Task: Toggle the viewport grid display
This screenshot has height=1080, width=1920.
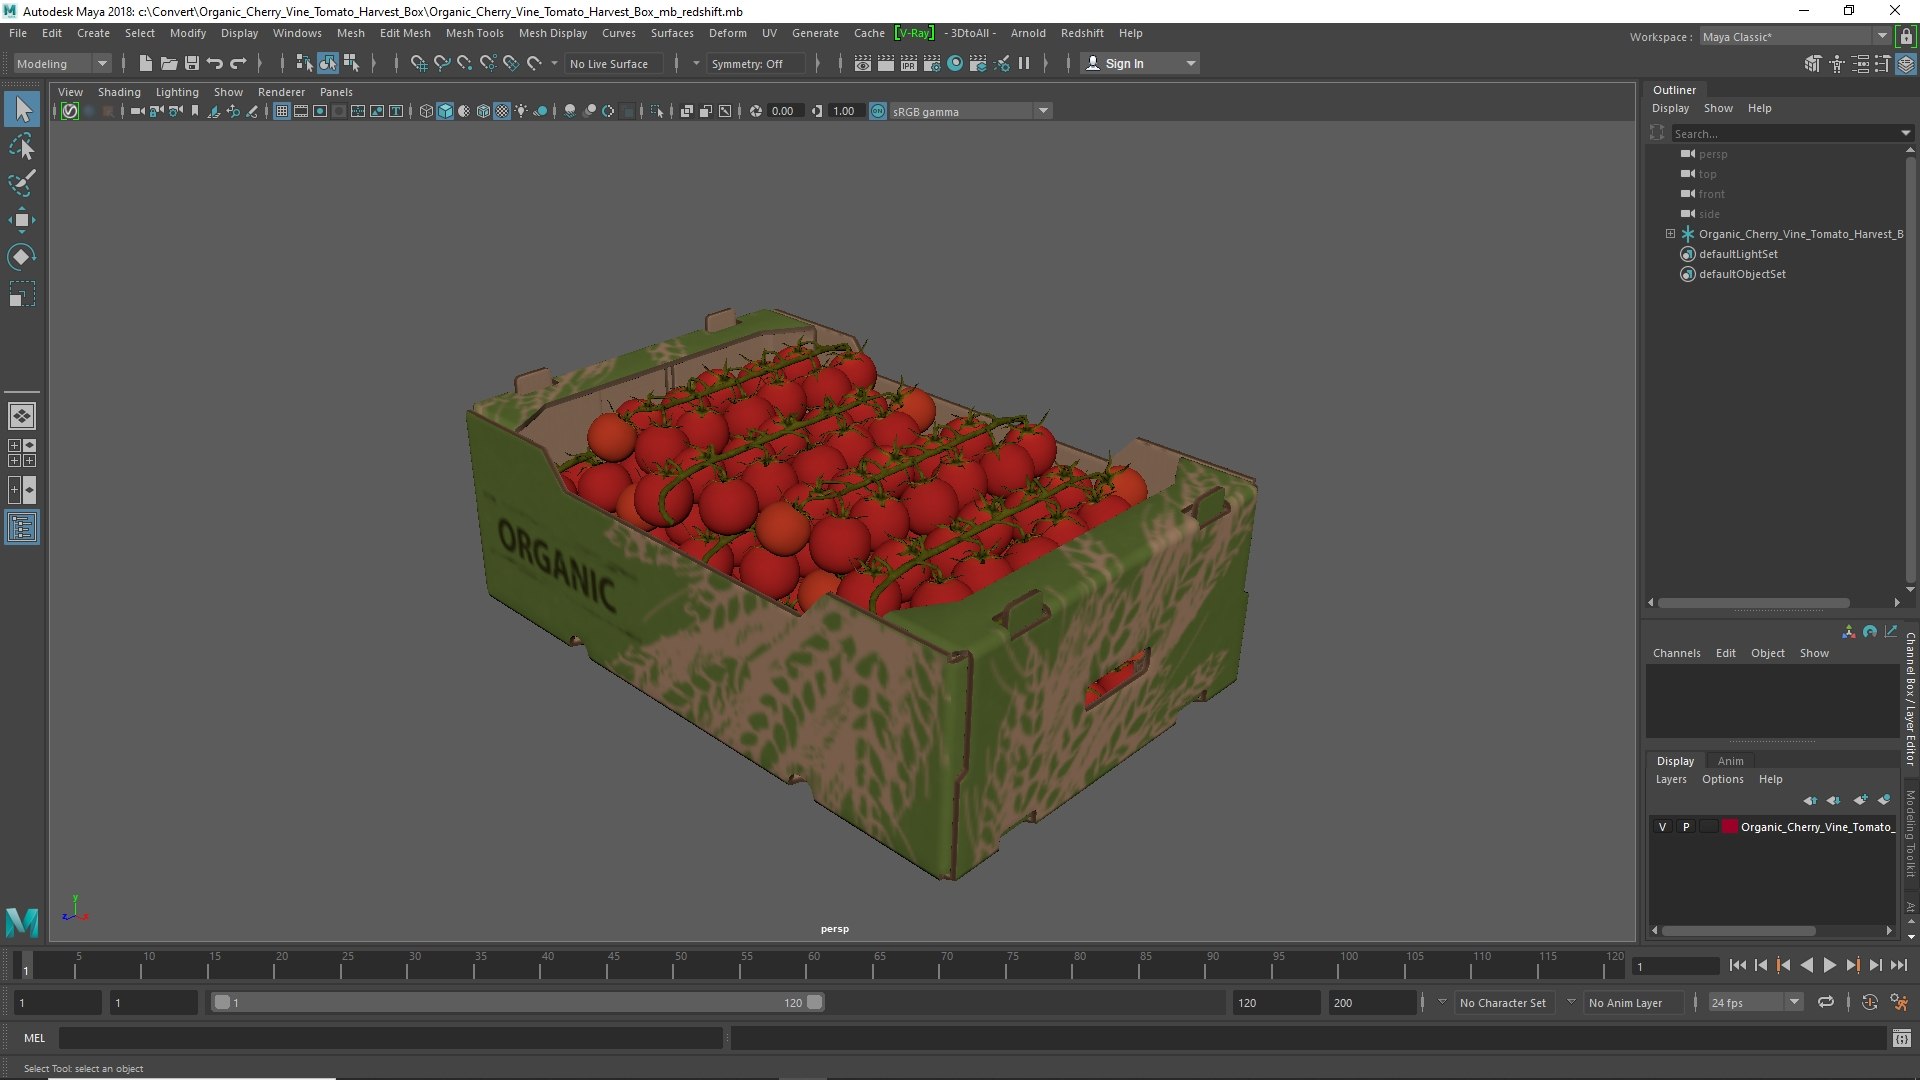Action: [x=282, y=111]
